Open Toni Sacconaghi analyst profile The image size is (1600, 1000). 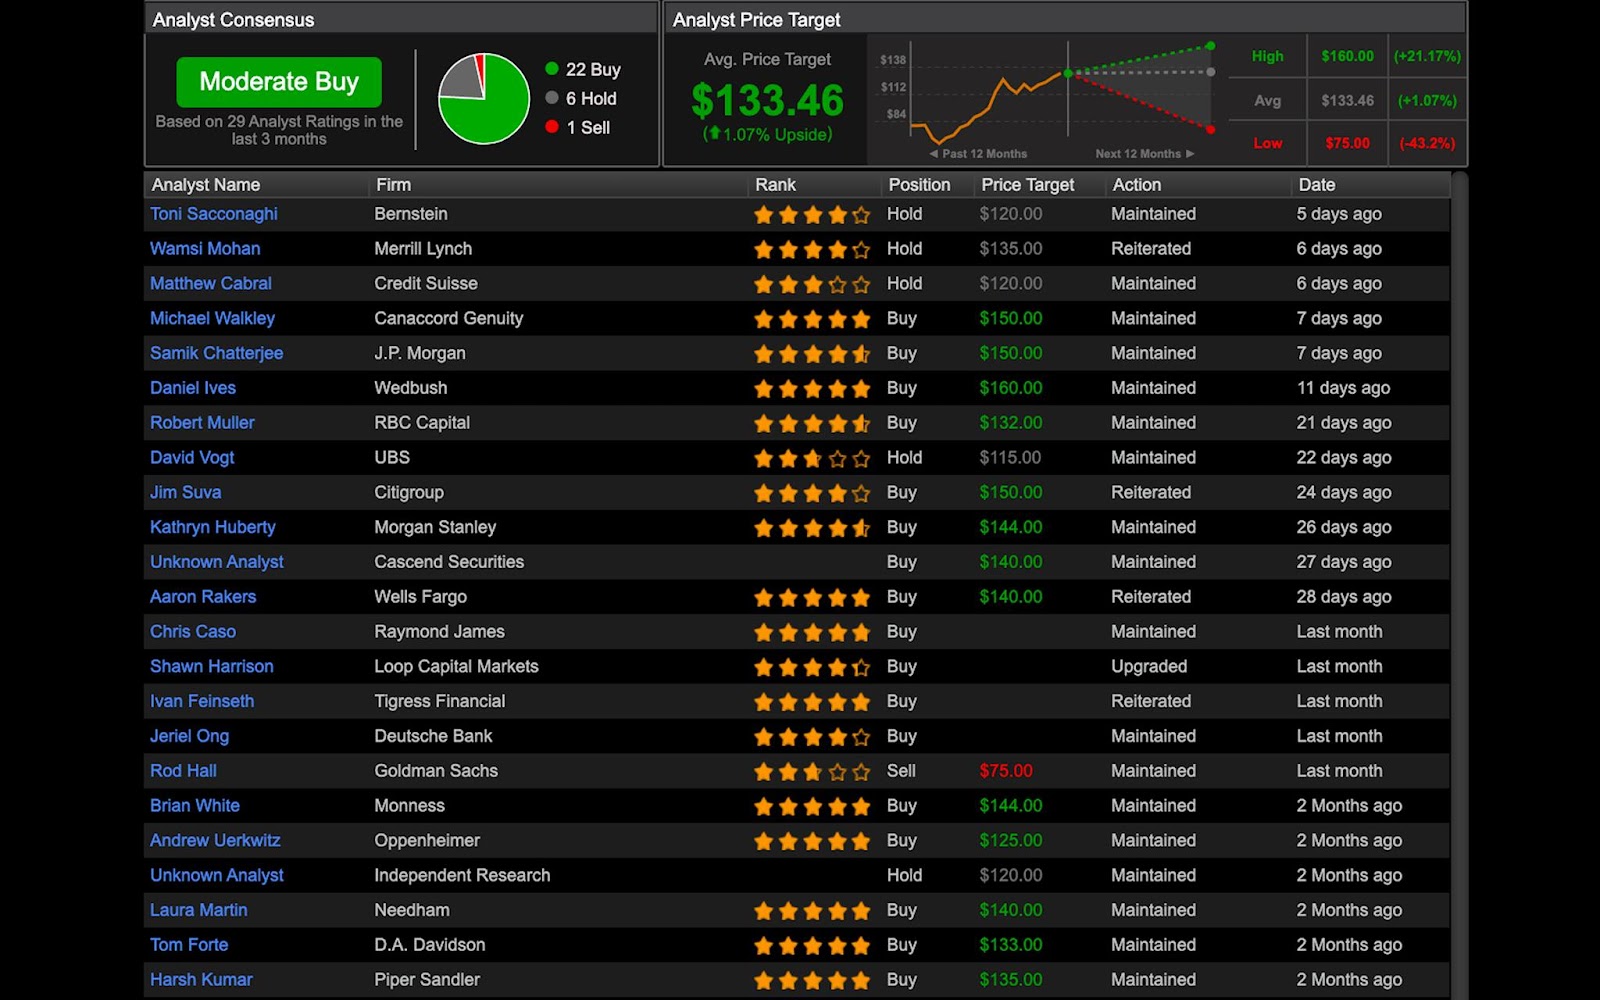tap(214, 214)
